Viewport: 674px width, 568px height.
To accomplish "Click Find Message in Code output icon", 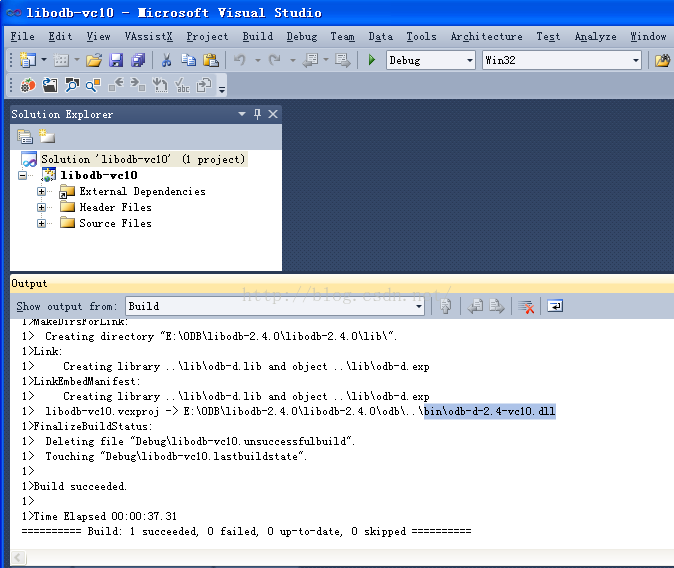I will 446,306.
